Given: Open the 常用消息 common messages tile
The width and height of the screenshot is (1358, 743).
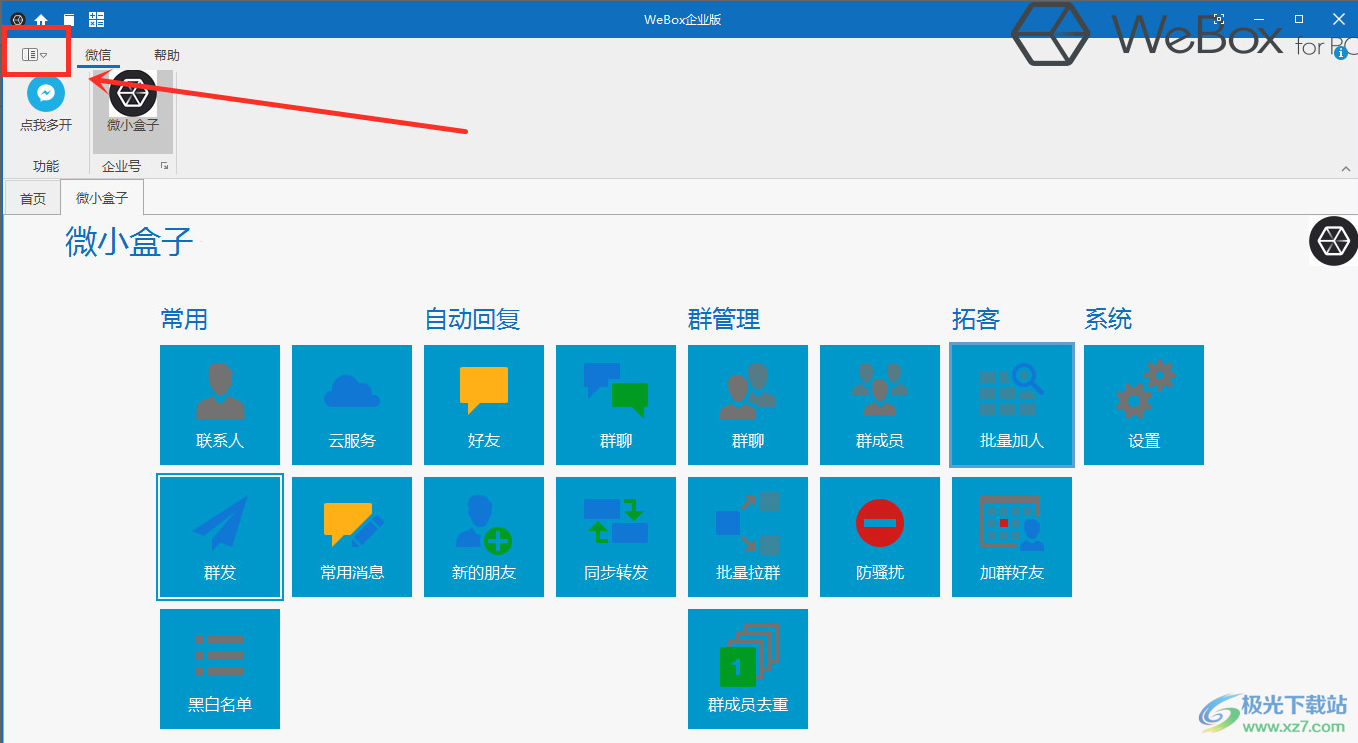Looking at the screenshot, I should 352,537.
